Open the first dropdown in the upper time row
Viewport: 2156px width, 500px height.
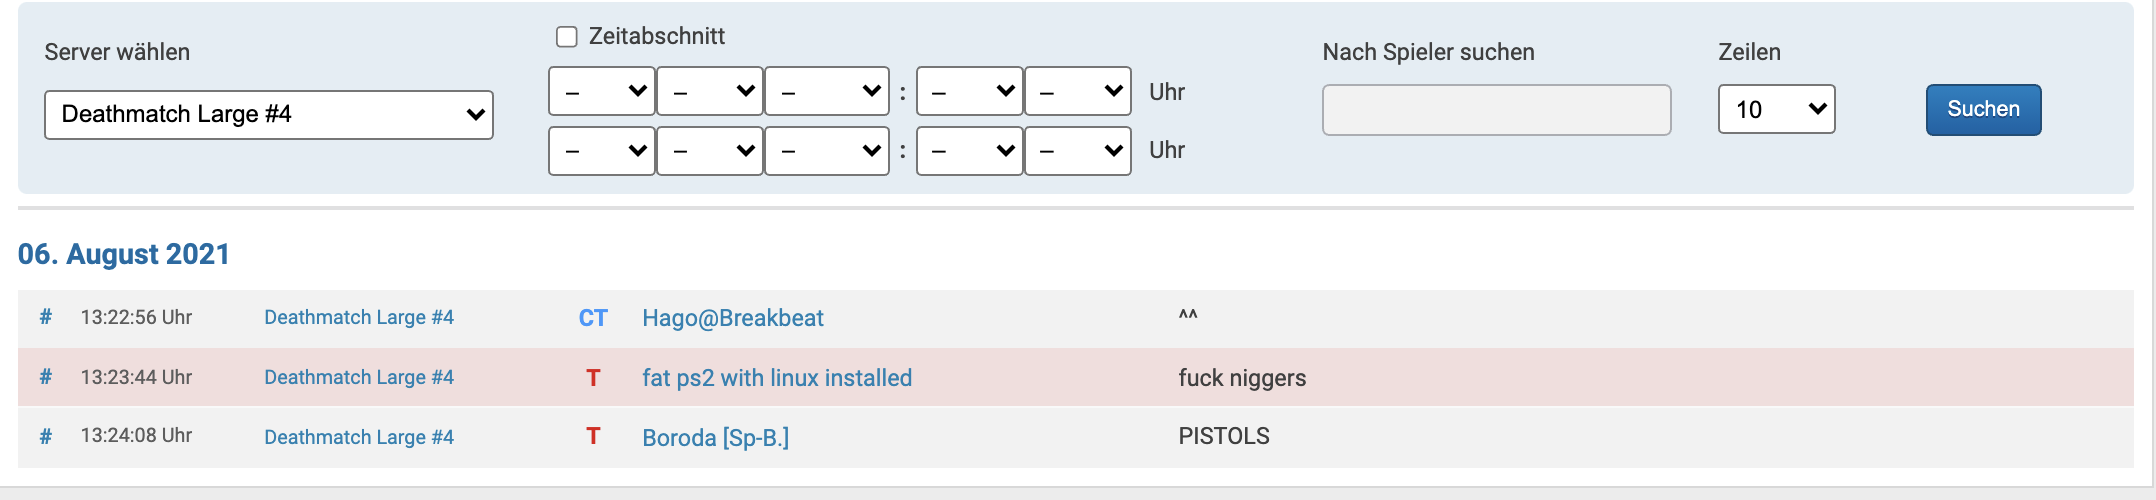(x=602, y=92)
